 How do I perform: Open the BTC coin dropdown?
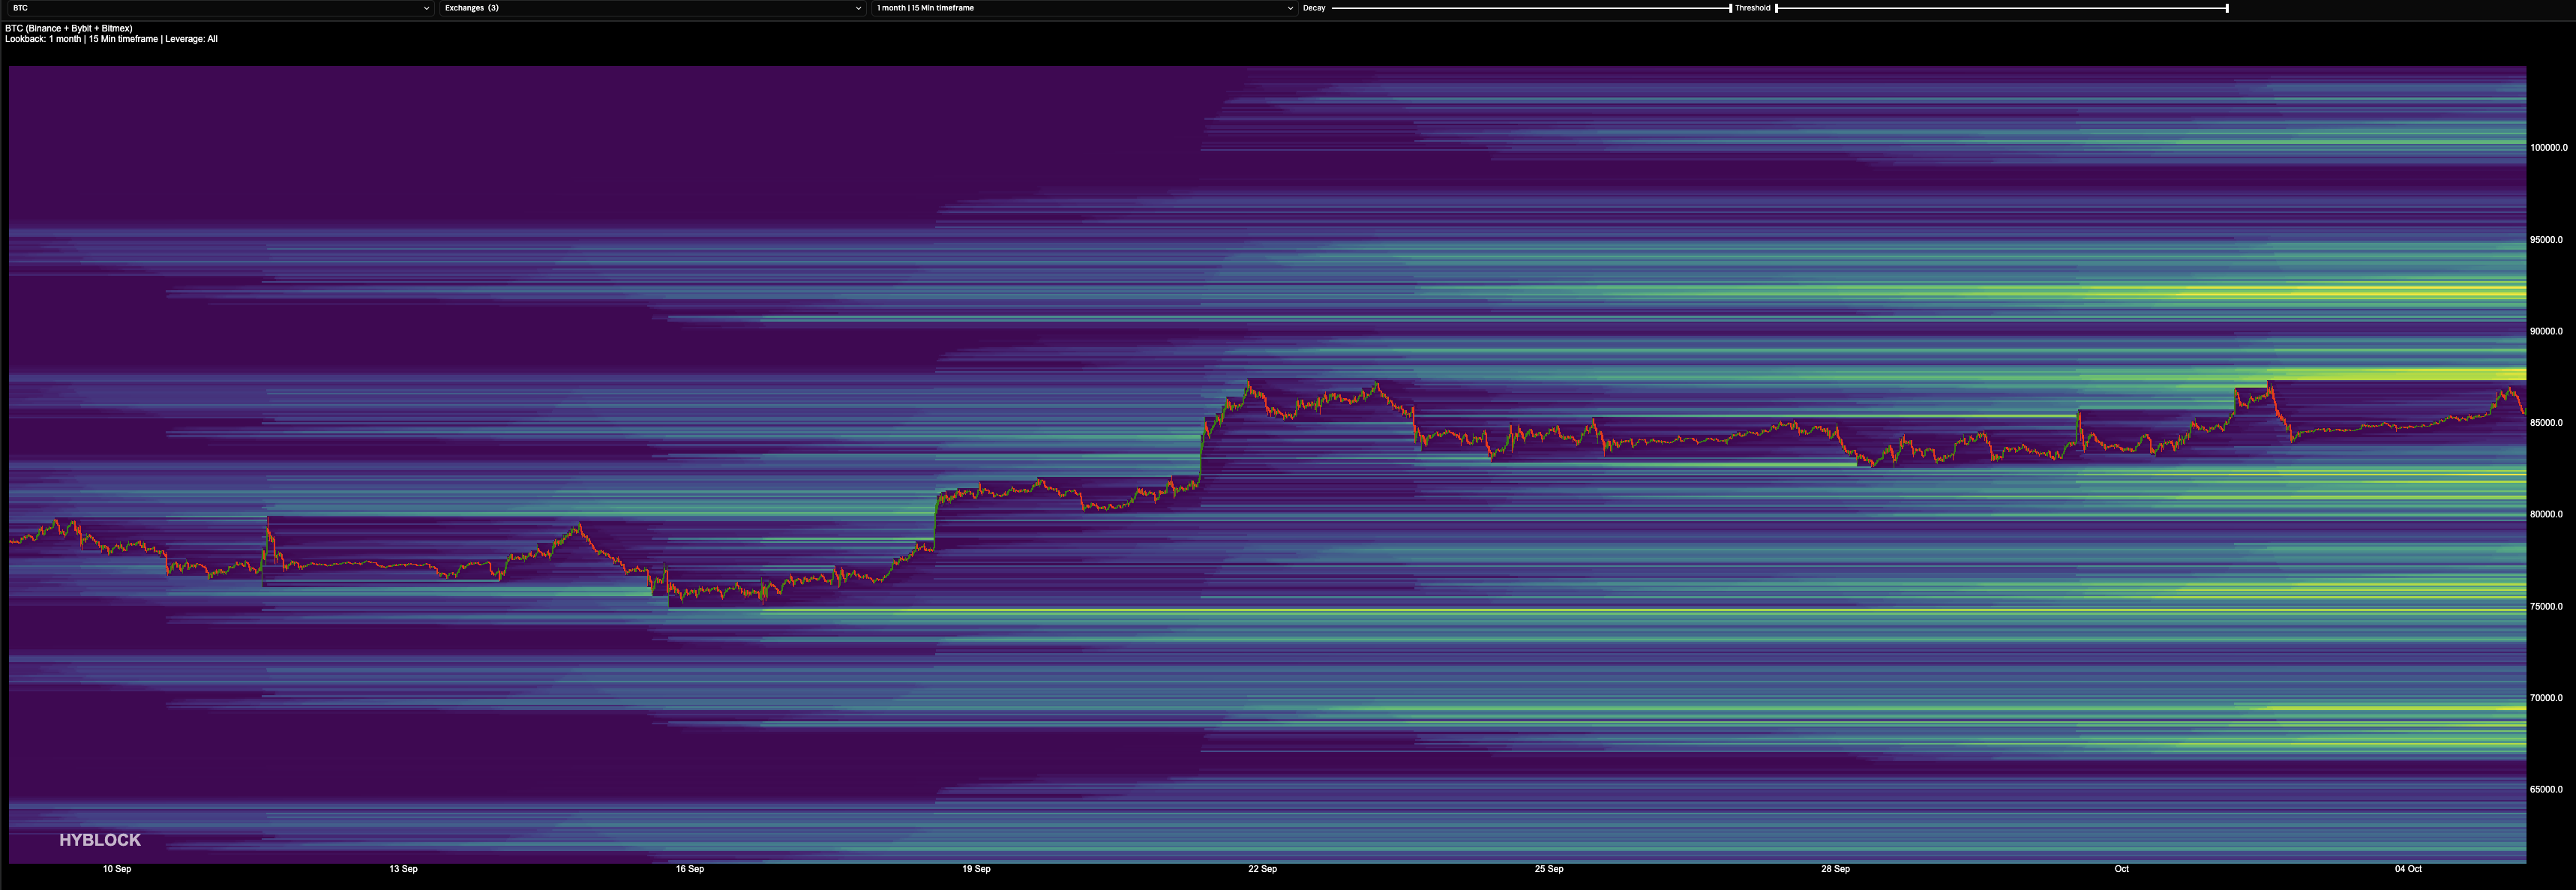click(220, 8)
